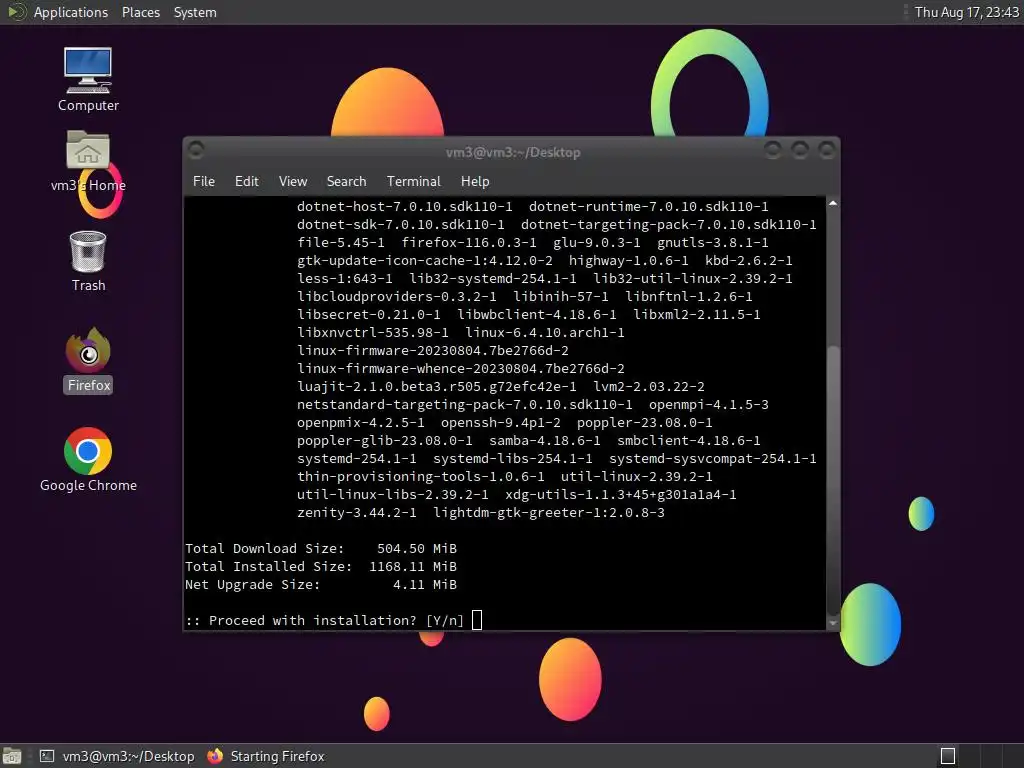Viewport: 1024px width, 768px height.
Task: Click the terminal window menu button at title bar left
Action: pyautogui.click(x=196, y=150)
